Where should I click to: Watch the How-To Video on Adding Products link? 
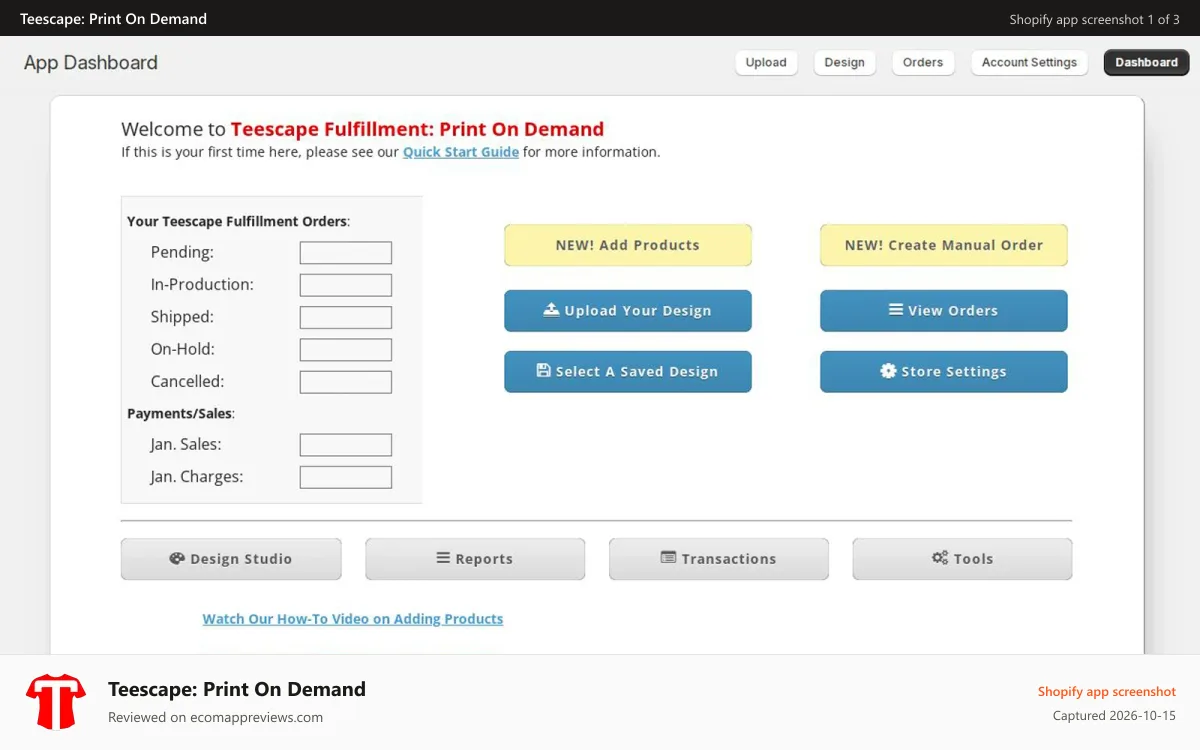click(x=353, y=619)
